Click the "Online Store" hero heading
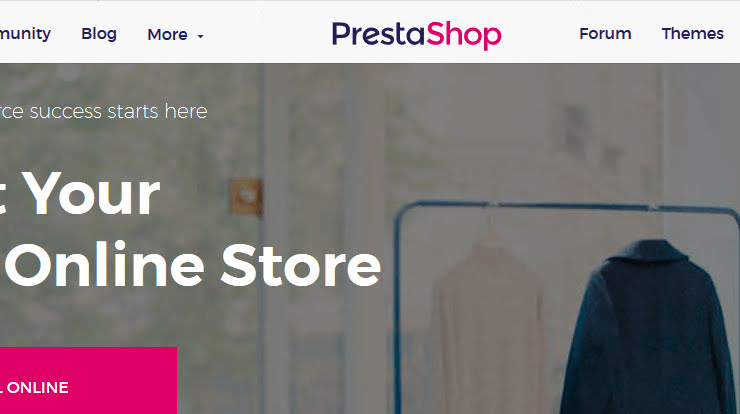740x414 pixels. coord(192,265)
